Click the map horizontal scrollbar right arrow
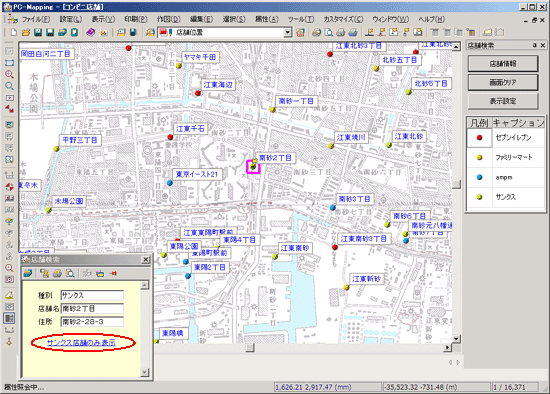Screen dimensions: 550x394 (x=447, y=347)
